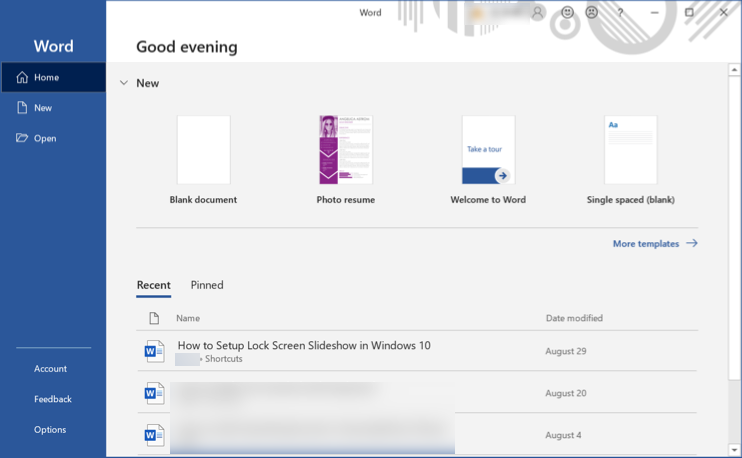Click the arrow on Take a tour thumbnail
The width and height of the screenshot is (742, 458).
(503, 176)
